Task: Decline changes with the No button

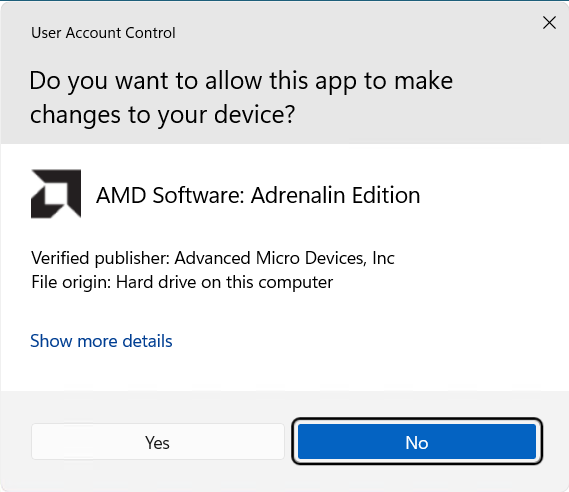Action: click(x=417, y=442)
